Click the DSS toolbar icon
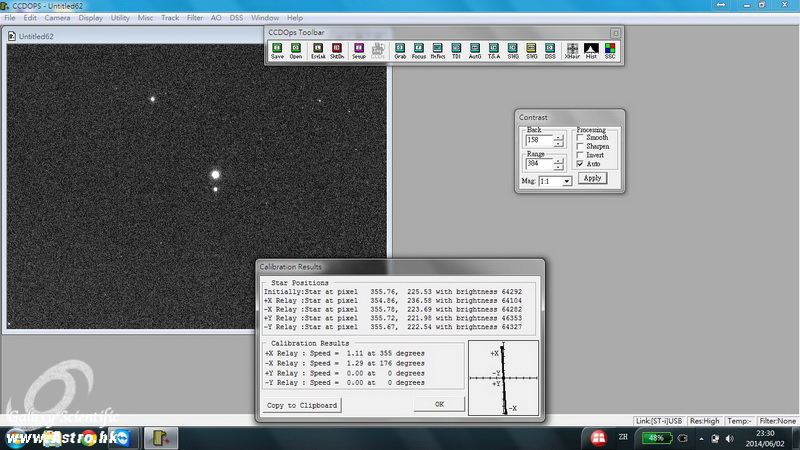Viewport: 800px width, 450px height. [x=550, y=50]
